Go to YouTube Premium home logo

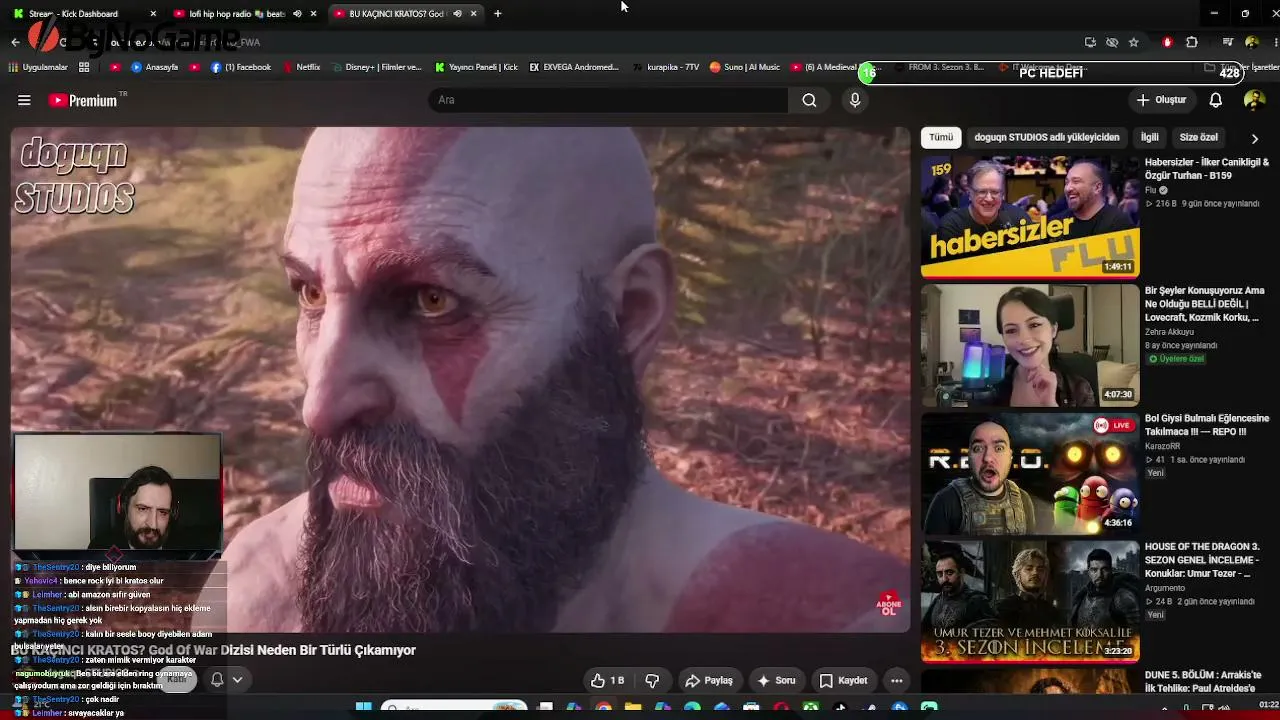point(83,100)
